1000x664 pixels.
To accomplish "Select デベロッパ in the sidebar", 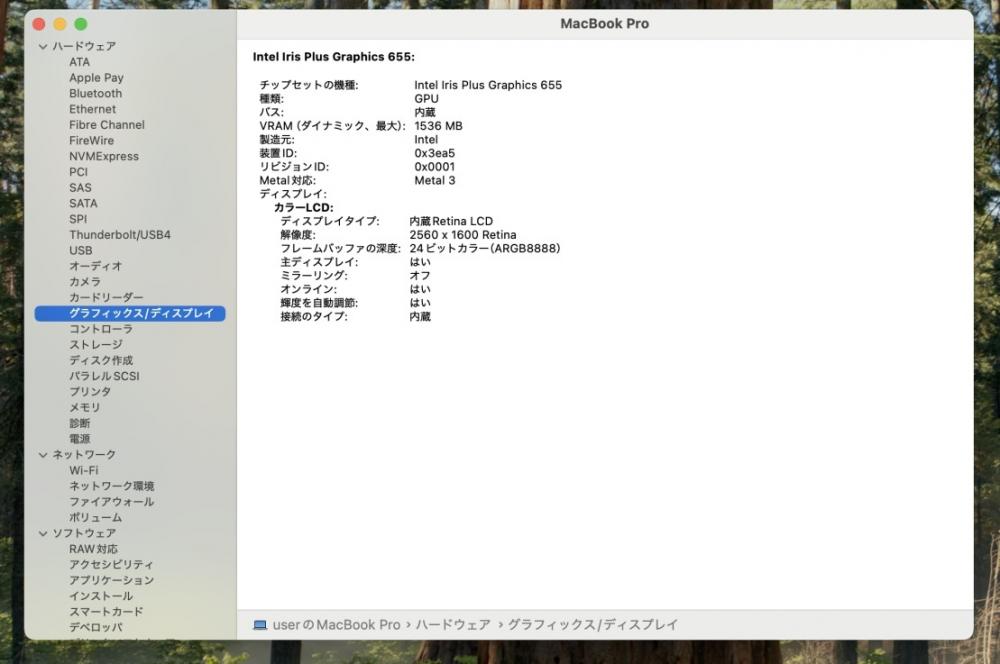I will pos(96,628).
